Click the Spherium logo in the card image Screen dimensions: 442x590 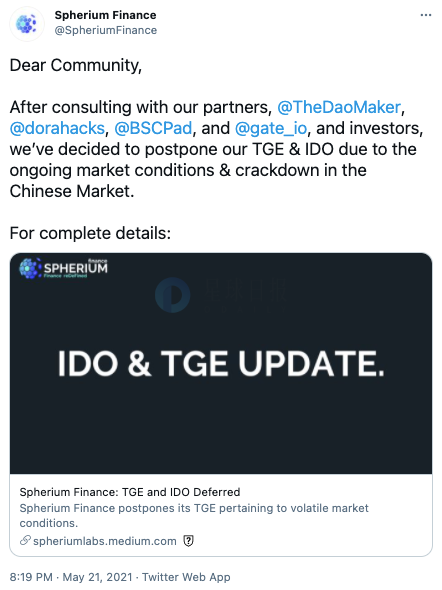coord(63,268)
